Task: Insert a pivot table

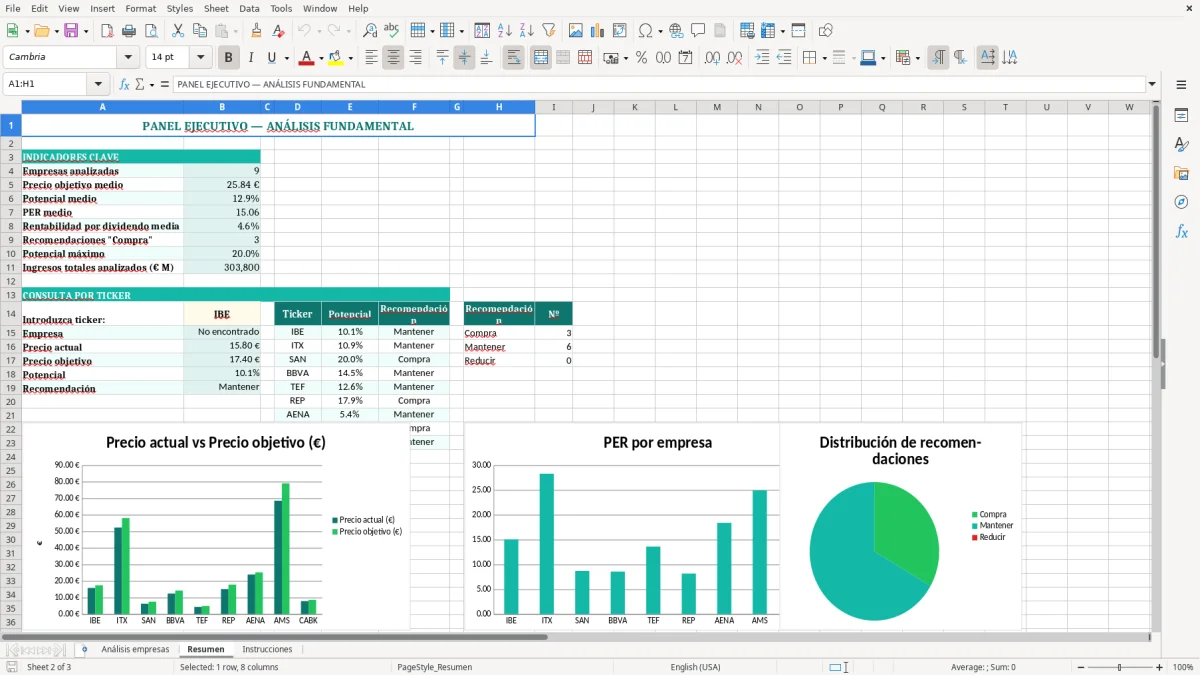Action: (x=620, y=31)
